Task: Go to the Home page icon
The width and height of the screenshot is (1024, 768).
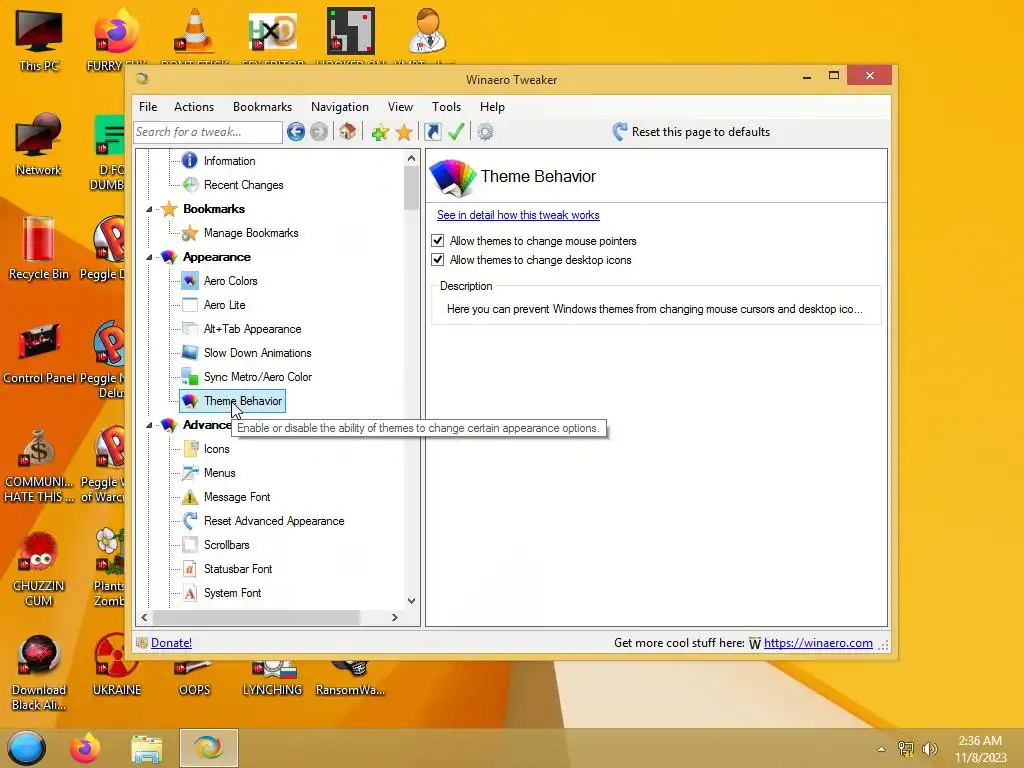Action: point(347,132)
